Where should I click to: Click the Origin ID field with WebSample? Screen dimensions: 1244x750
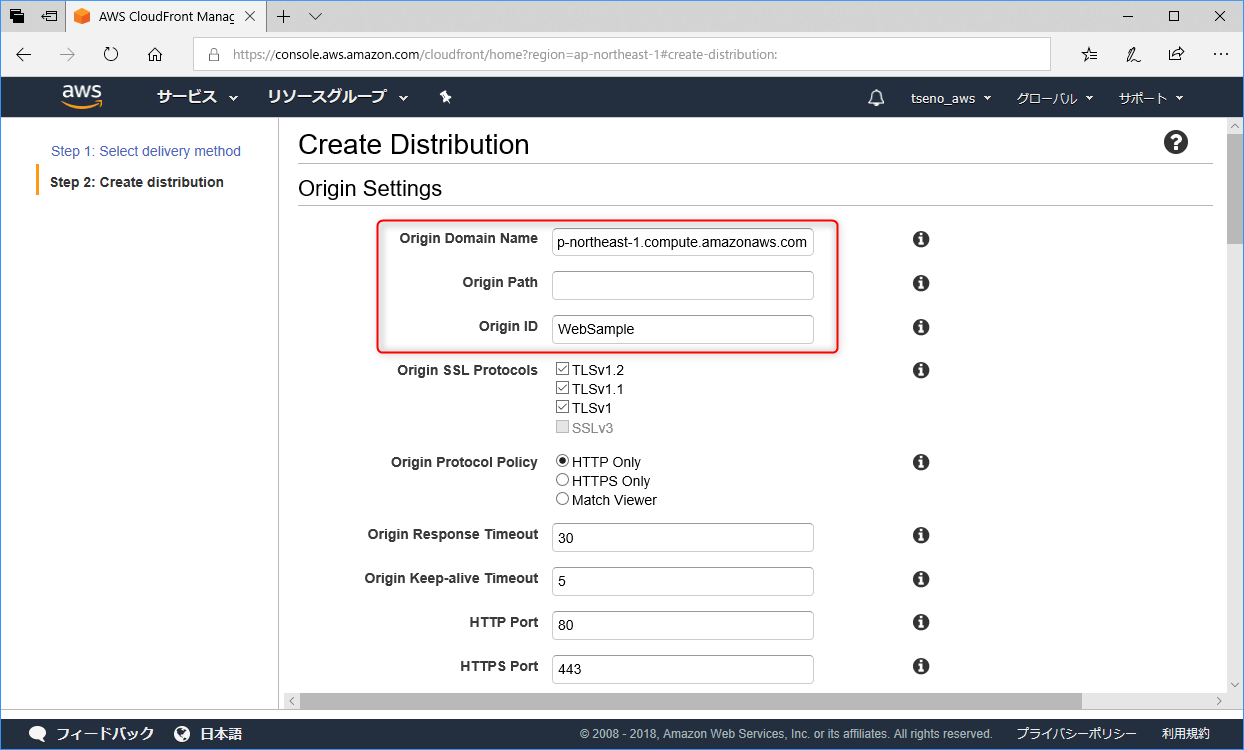(x=683, y=329)
